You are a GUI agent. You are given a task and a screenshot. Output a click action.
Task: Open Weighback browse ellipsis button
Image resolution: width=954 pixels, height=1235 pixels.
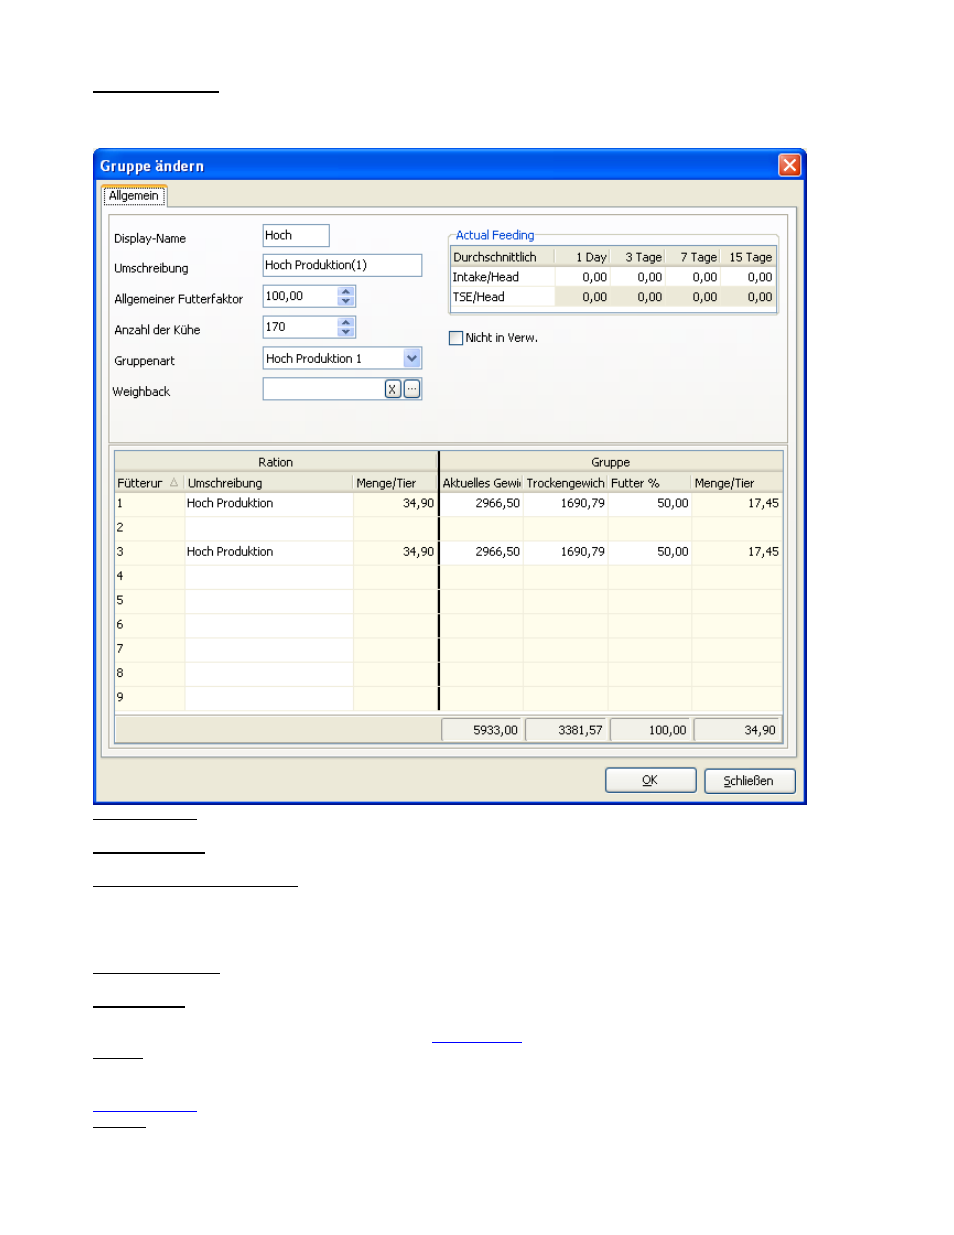(412, 390)
